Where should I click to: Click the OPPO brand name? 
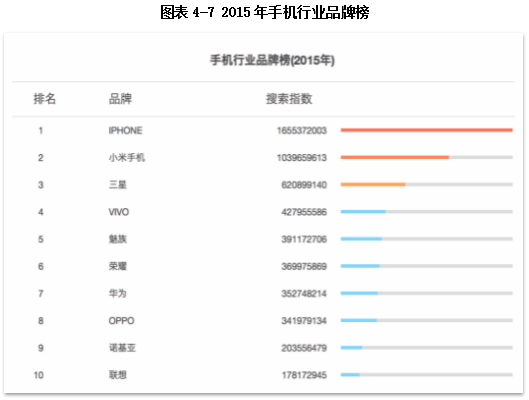coord(121,320)
